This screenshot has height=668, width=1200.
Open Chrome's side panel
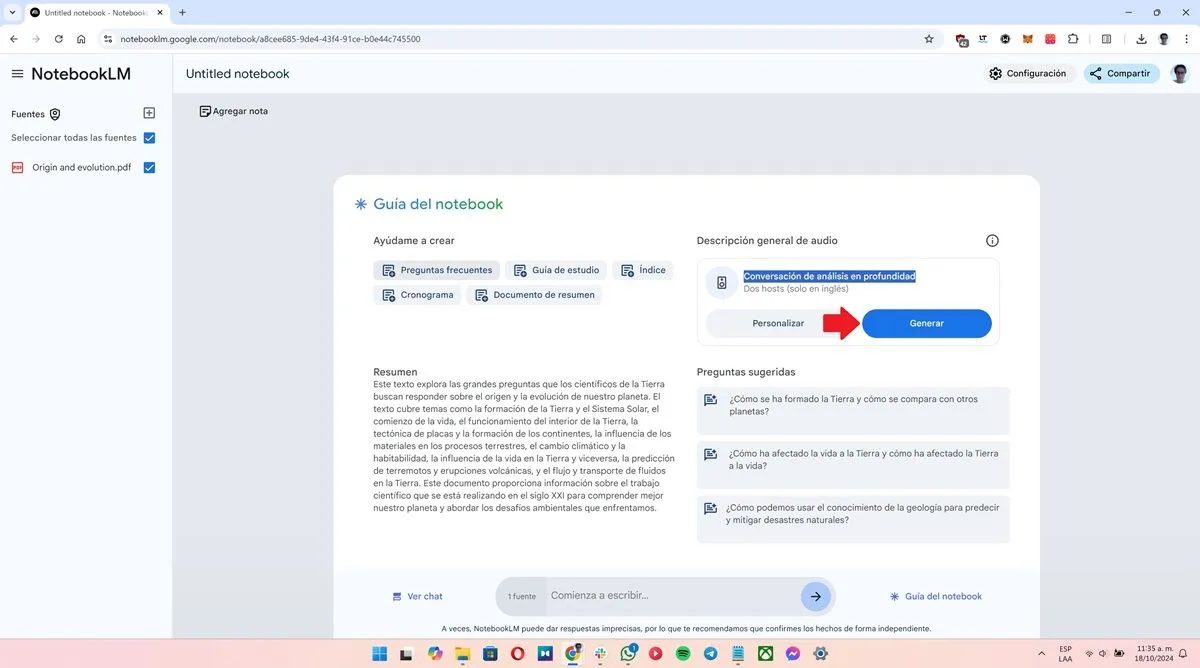pos(1106,39)
